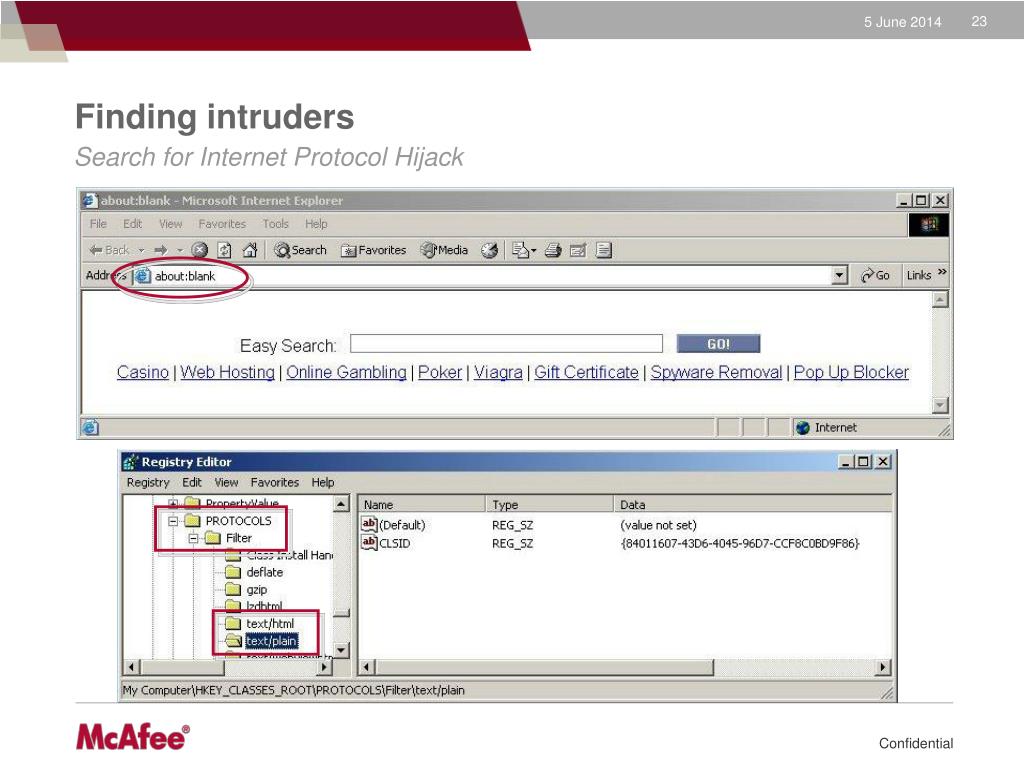Follow the Casino link
Viewport: 1024px width, 768px height.
[x=143, y=372]
